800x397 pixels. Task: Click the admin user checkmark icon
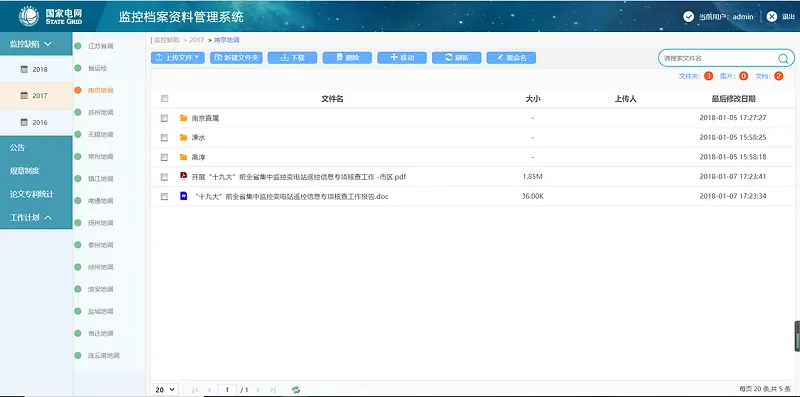tap(688, 16)
